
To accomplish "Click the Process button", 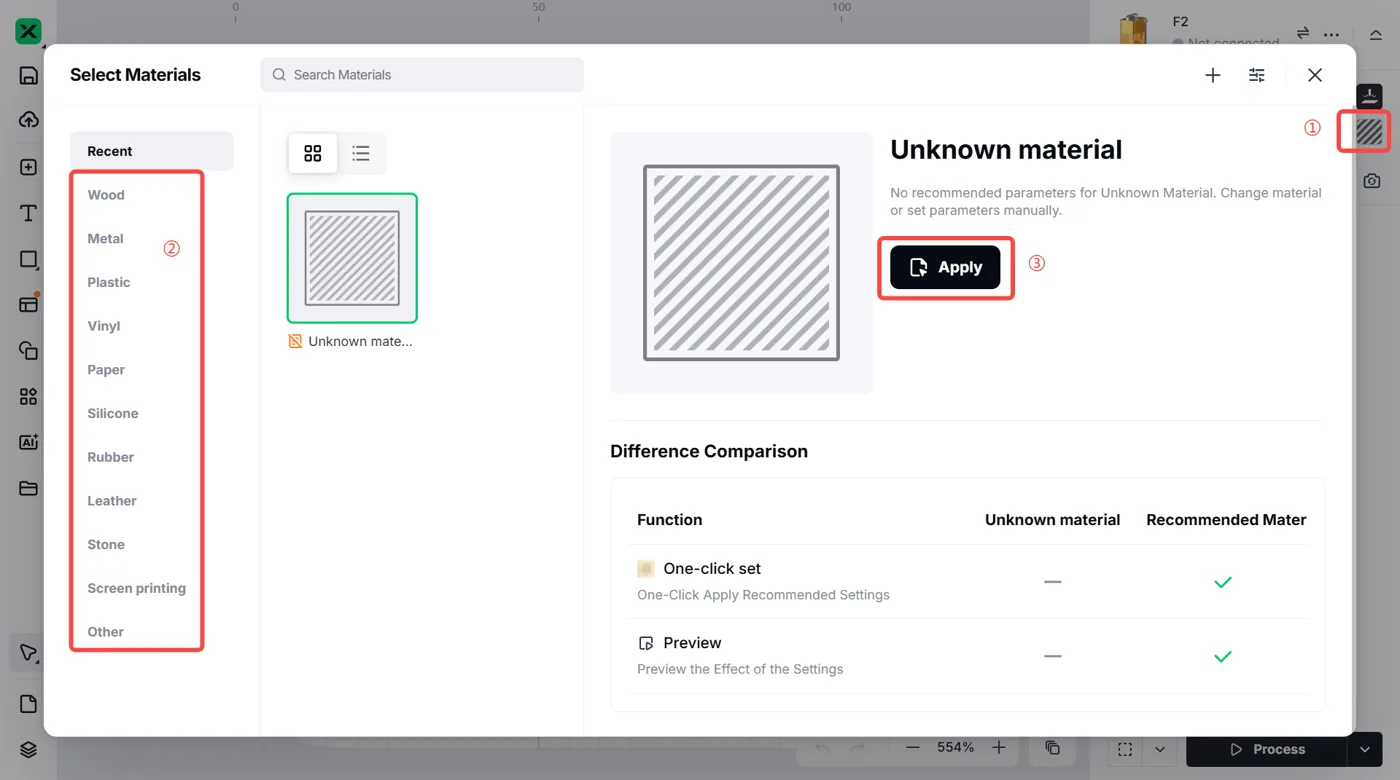I will 1266,749.
